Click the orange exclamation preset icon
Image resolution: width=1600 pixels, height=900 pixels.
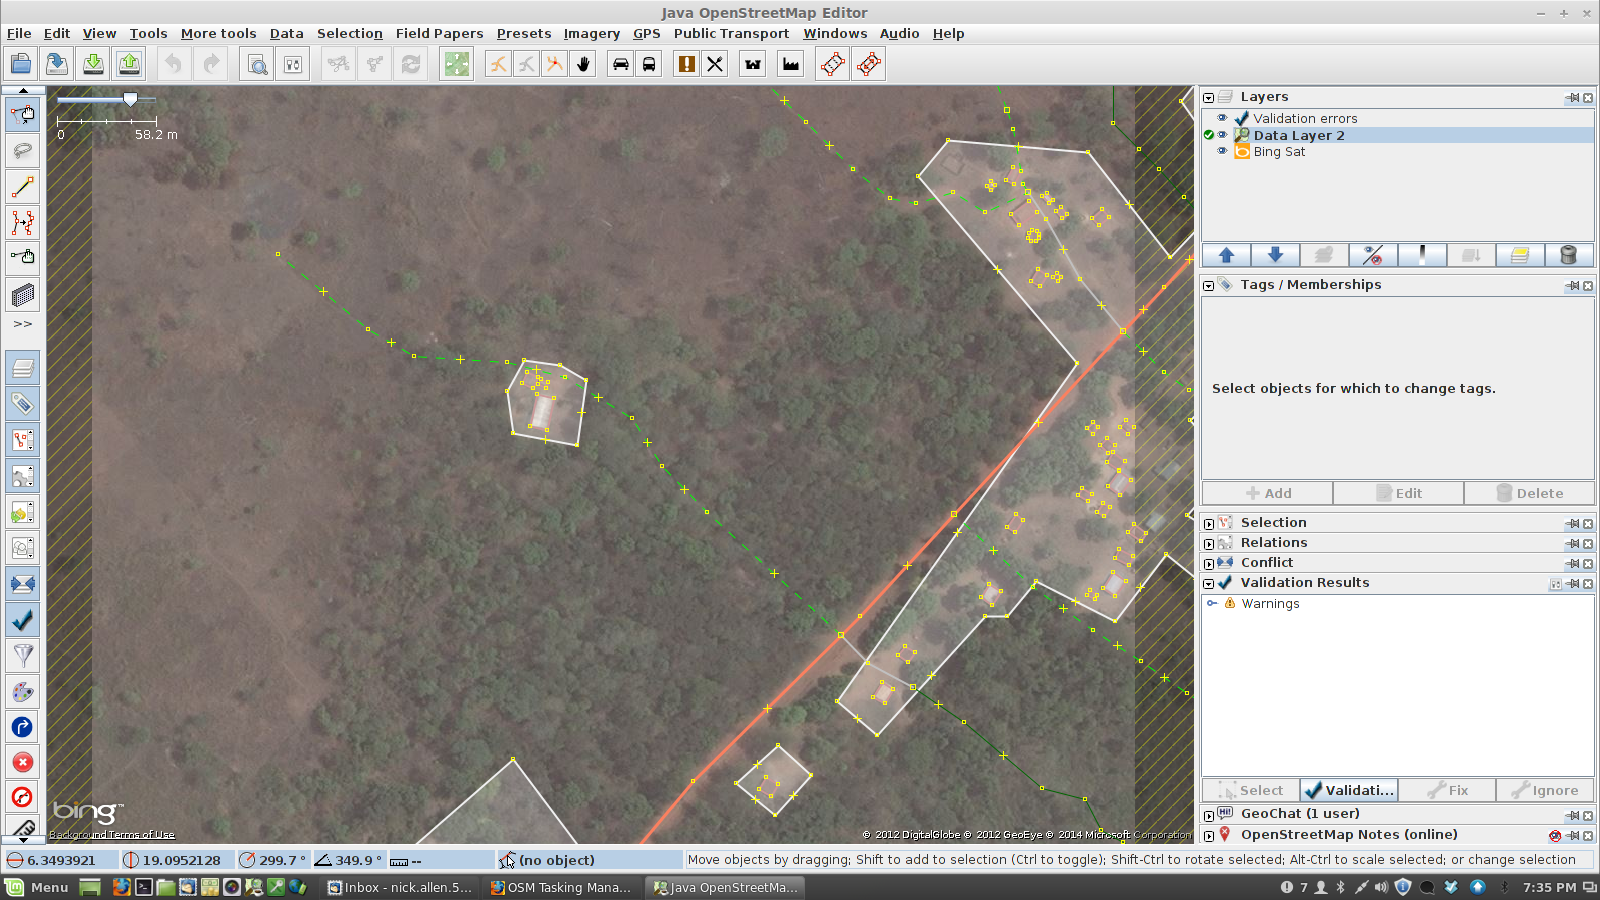coord(687,64)
